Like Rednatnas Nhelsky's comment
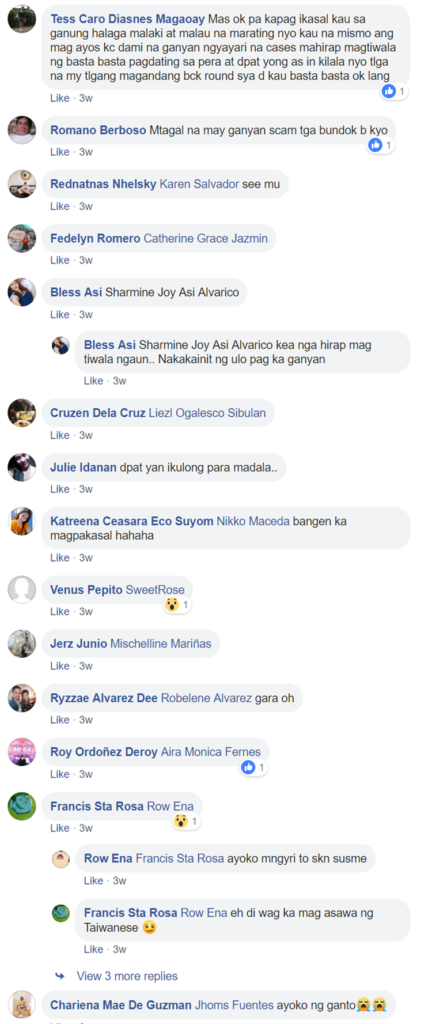Screen dimensions: 432x1024 (59, 206)
